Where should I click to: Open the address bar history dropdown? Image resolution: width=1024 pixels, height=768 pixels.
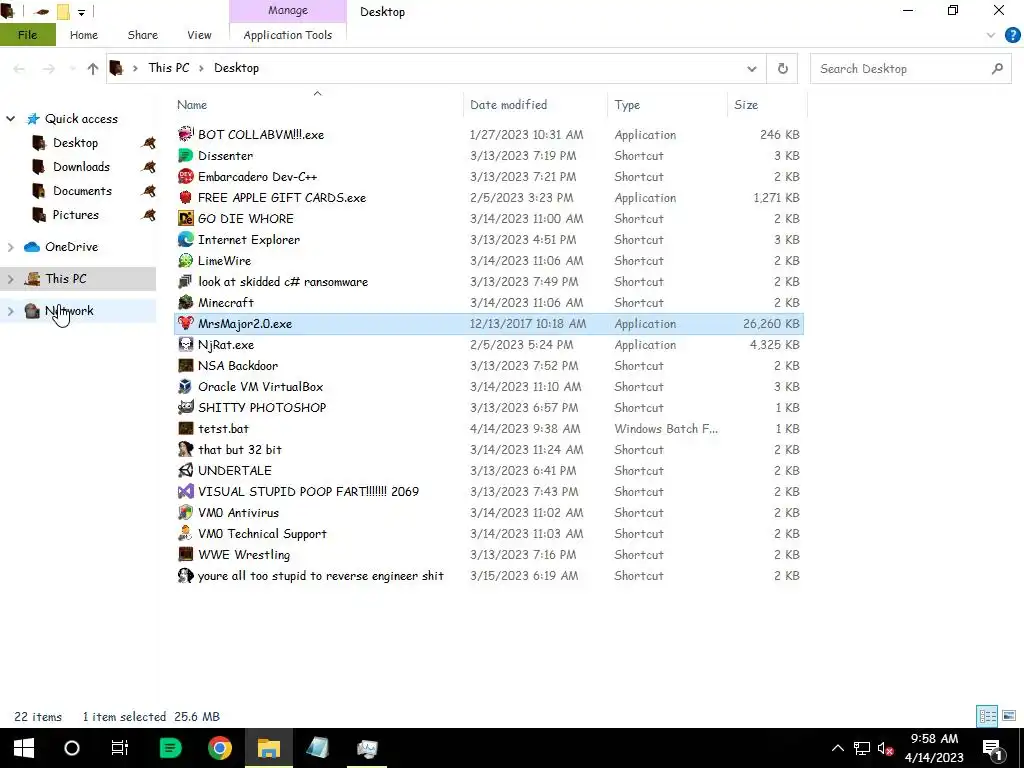pyautogui.click(x=752, y=69)
